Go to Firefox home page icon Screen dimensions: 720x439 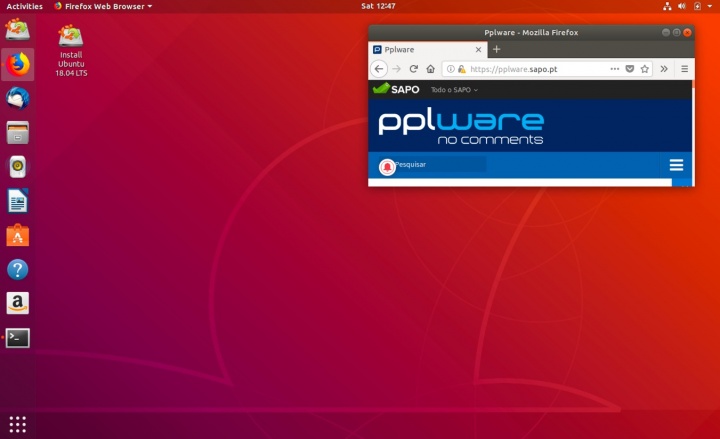[x=430, y=69]
